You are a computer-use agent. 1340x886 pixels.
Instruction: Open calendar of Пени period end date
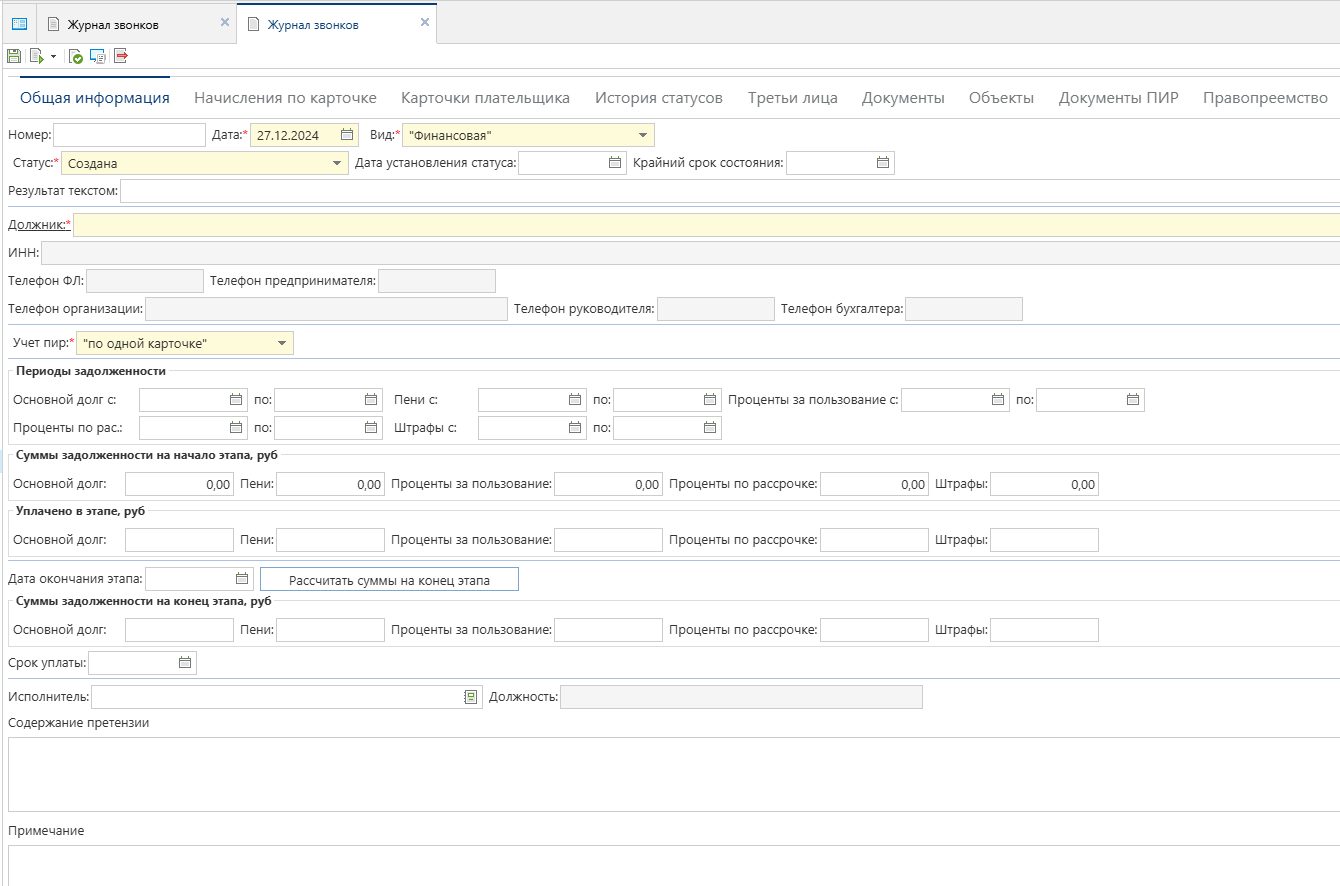[710, 400]
